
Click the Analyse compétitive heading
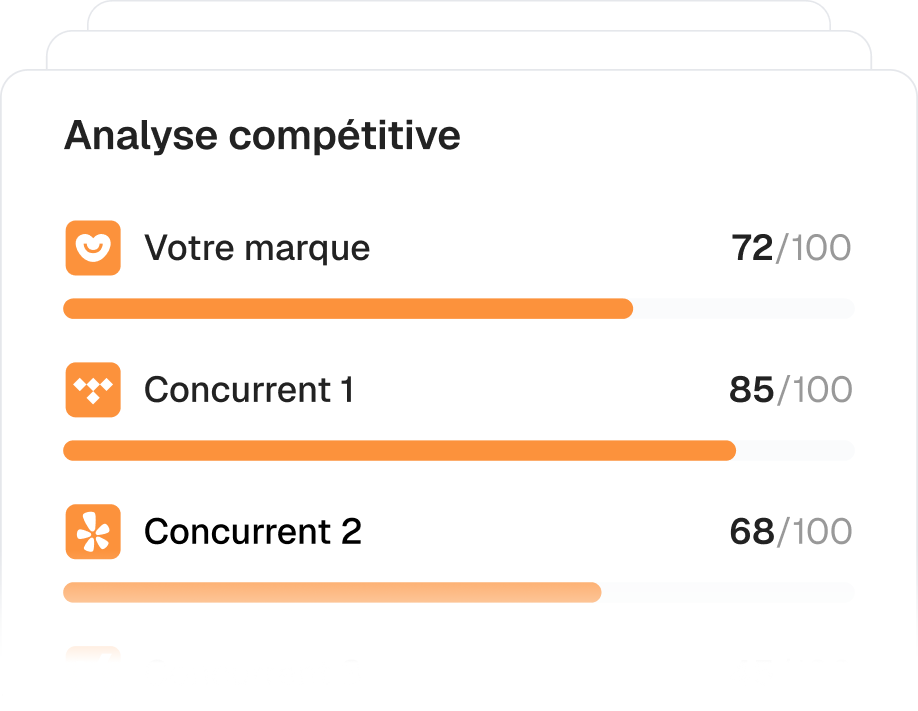262,135
